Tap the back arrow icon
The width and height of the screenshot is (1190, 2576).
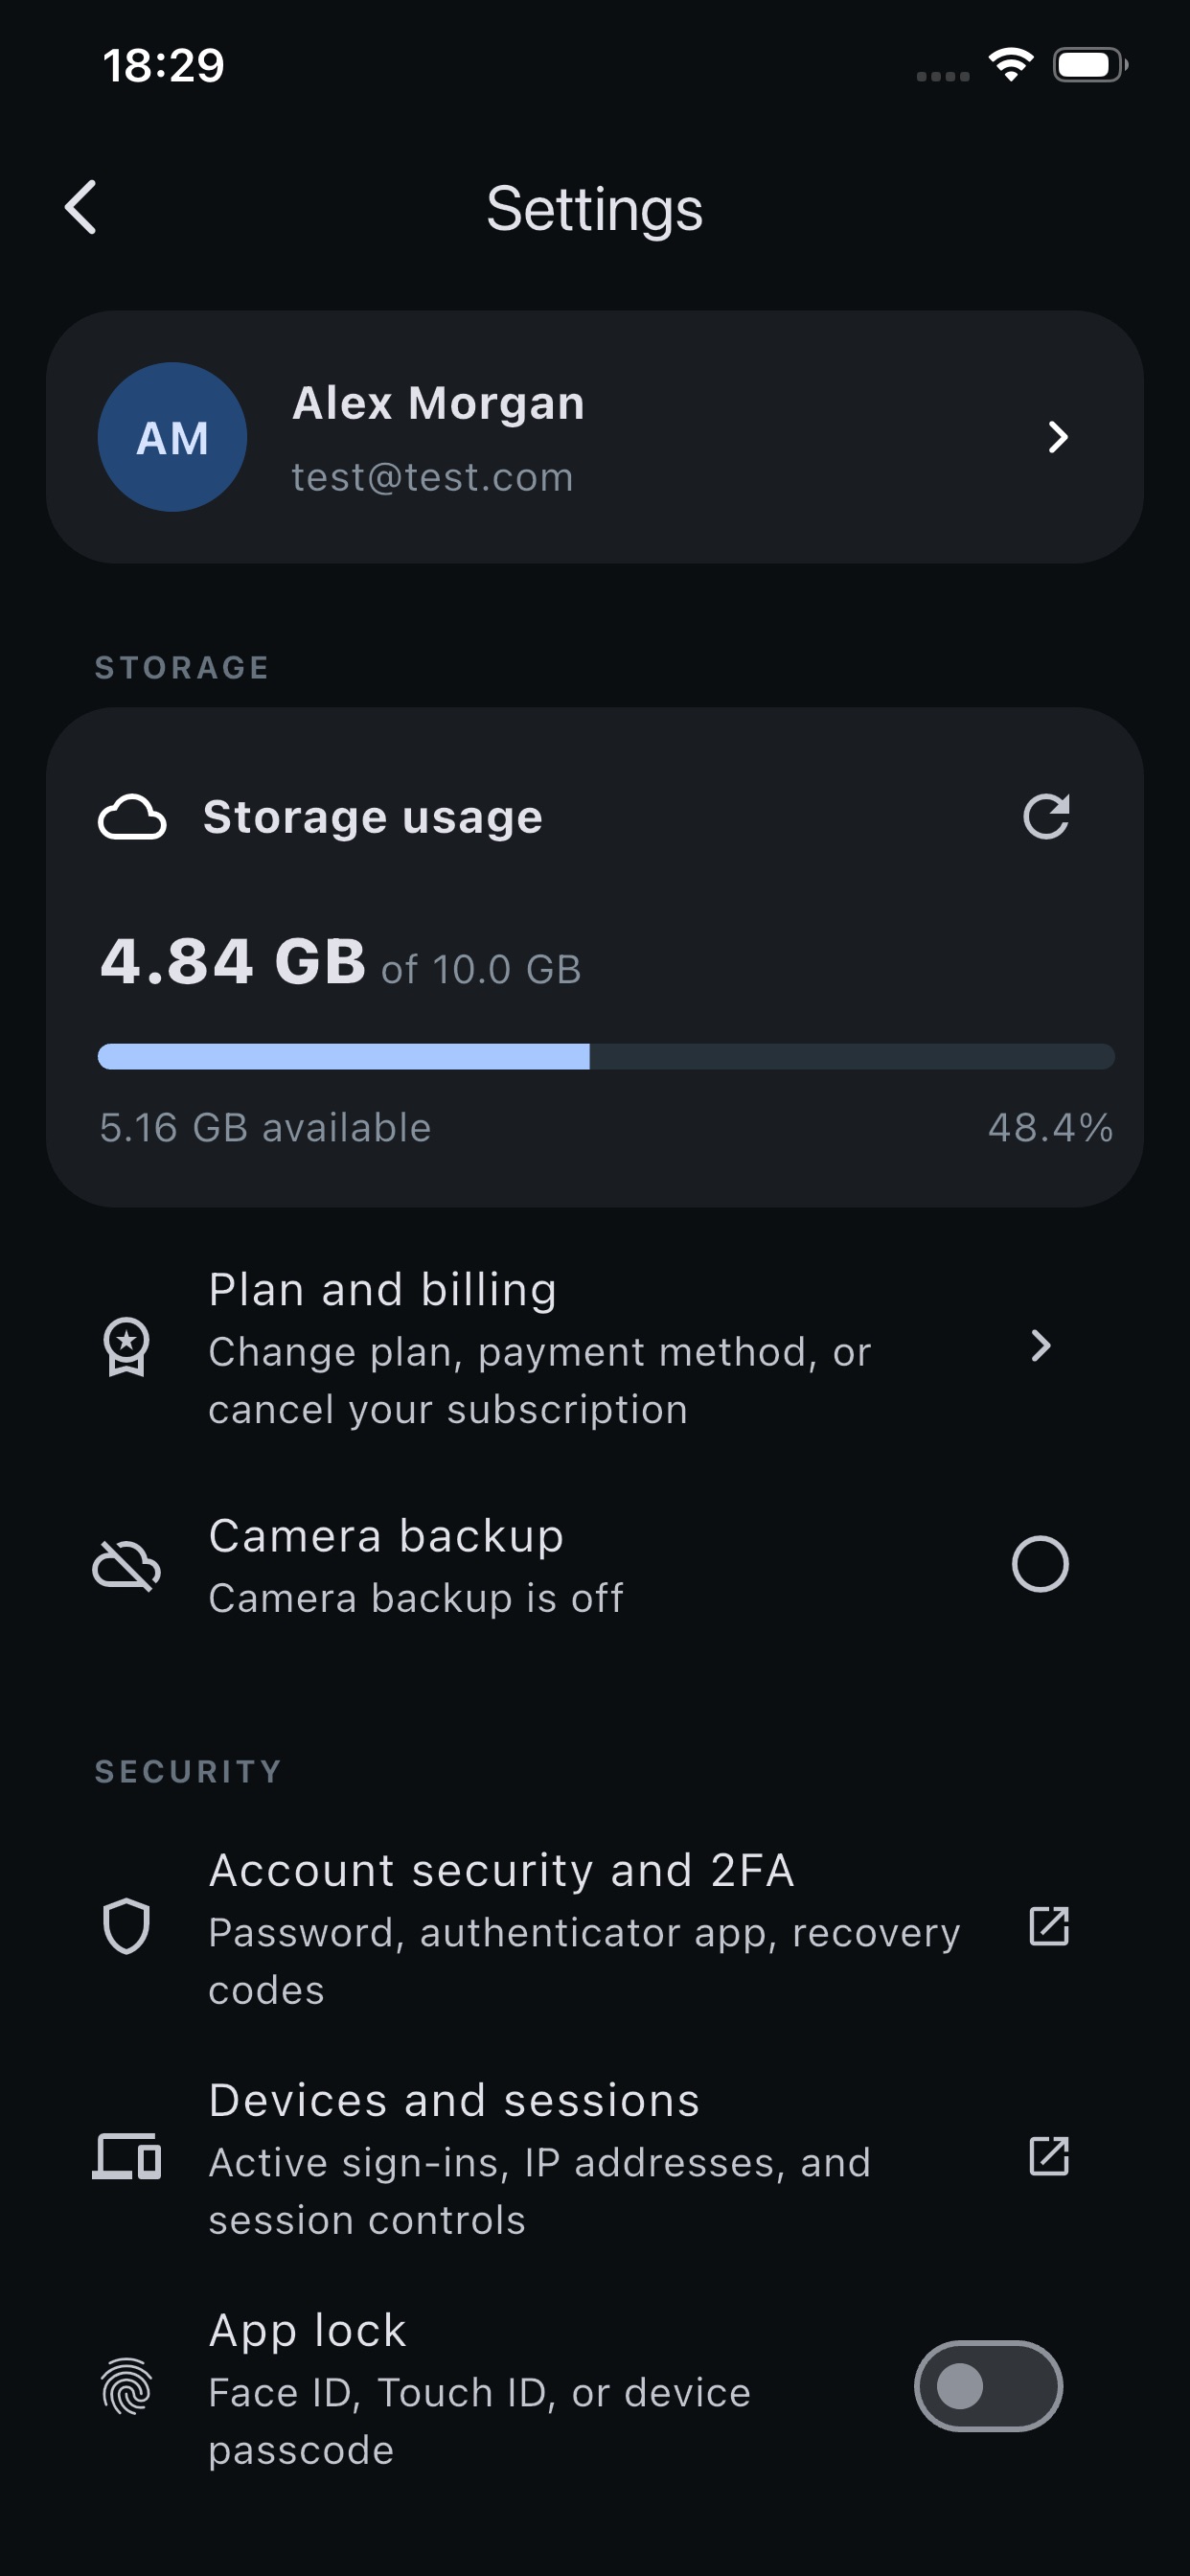click(81, 207)
